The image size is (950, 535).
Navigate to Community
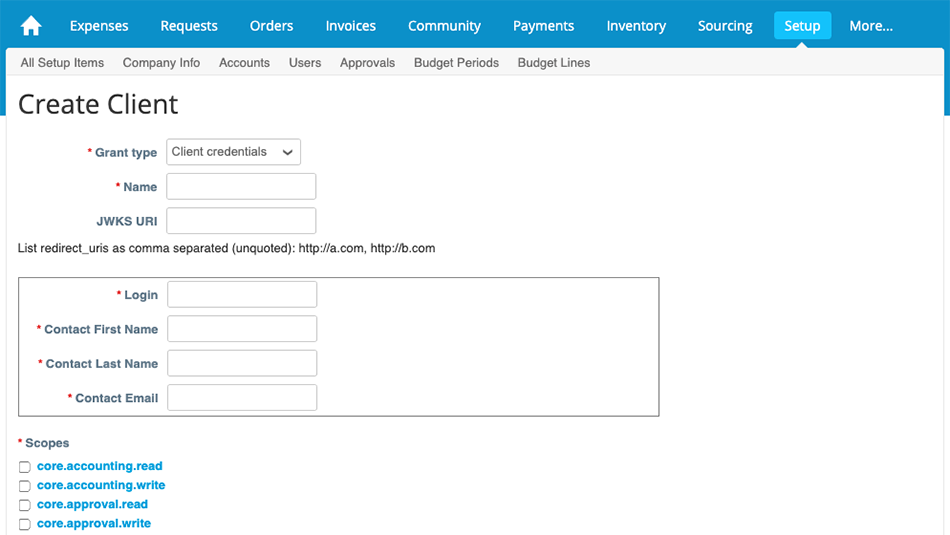(x=444, y=26)
